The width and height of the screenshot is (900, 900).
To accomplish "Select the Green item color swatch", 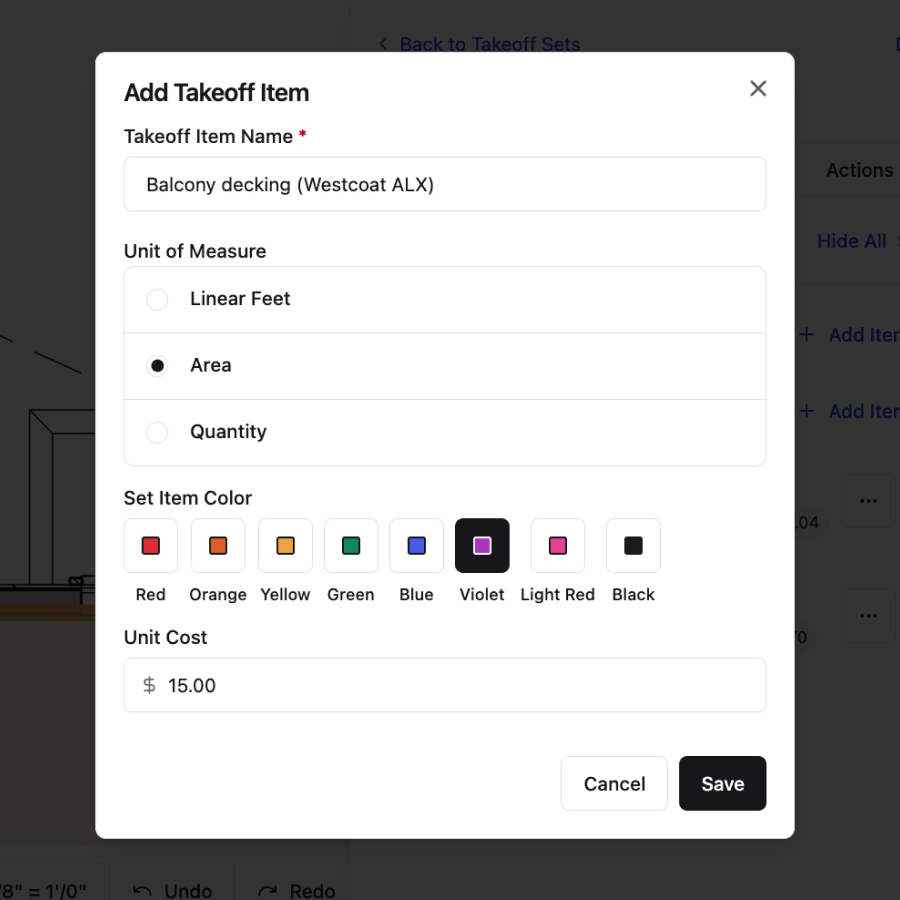I will [x=350, y=546].
